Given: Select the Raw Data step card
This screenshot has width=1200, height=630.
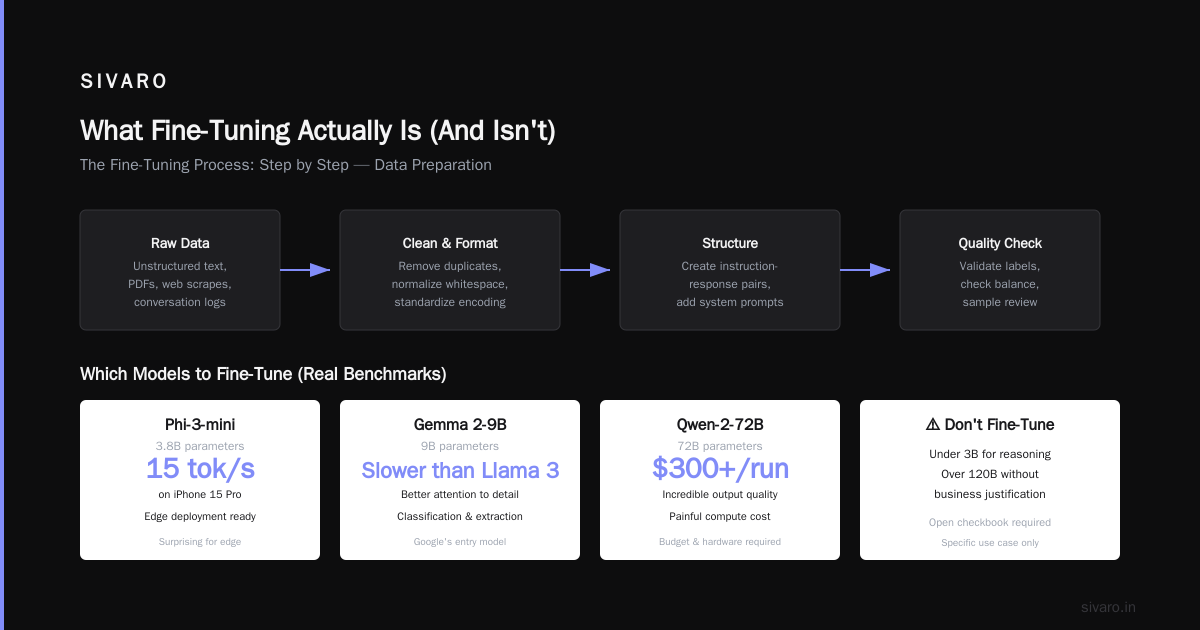Looking at the screenshot, I should pyautogui.click(x=180, y=270).
